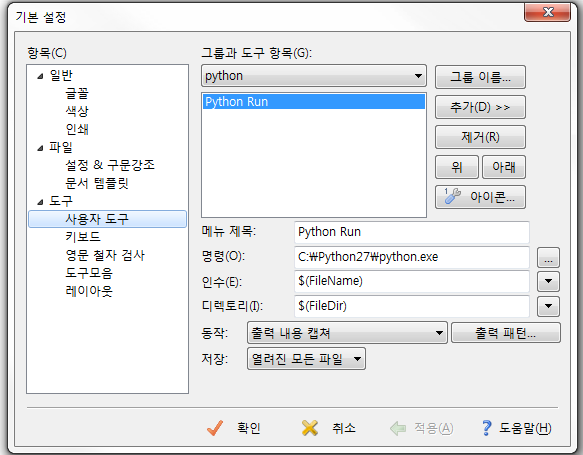Move tool up with 위 button
The height and width of the screenshot is (455, 583).
pos(457,167)
